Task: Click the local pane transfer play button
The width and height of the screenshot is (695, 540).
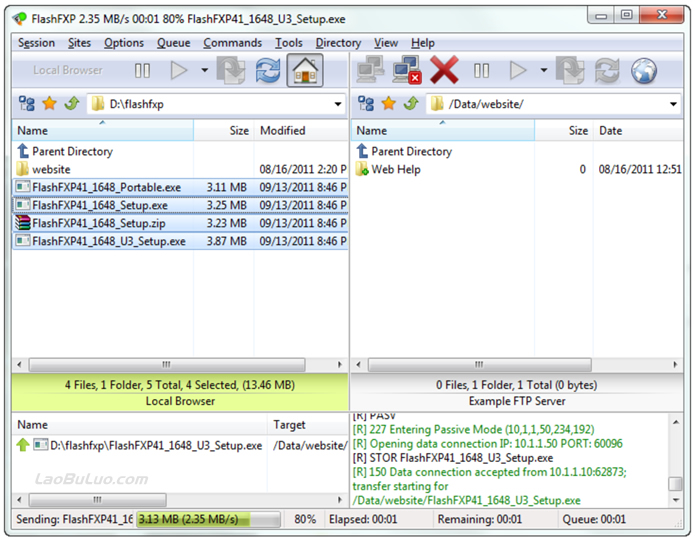Action: pyautogui.click(x=179, y=70)
